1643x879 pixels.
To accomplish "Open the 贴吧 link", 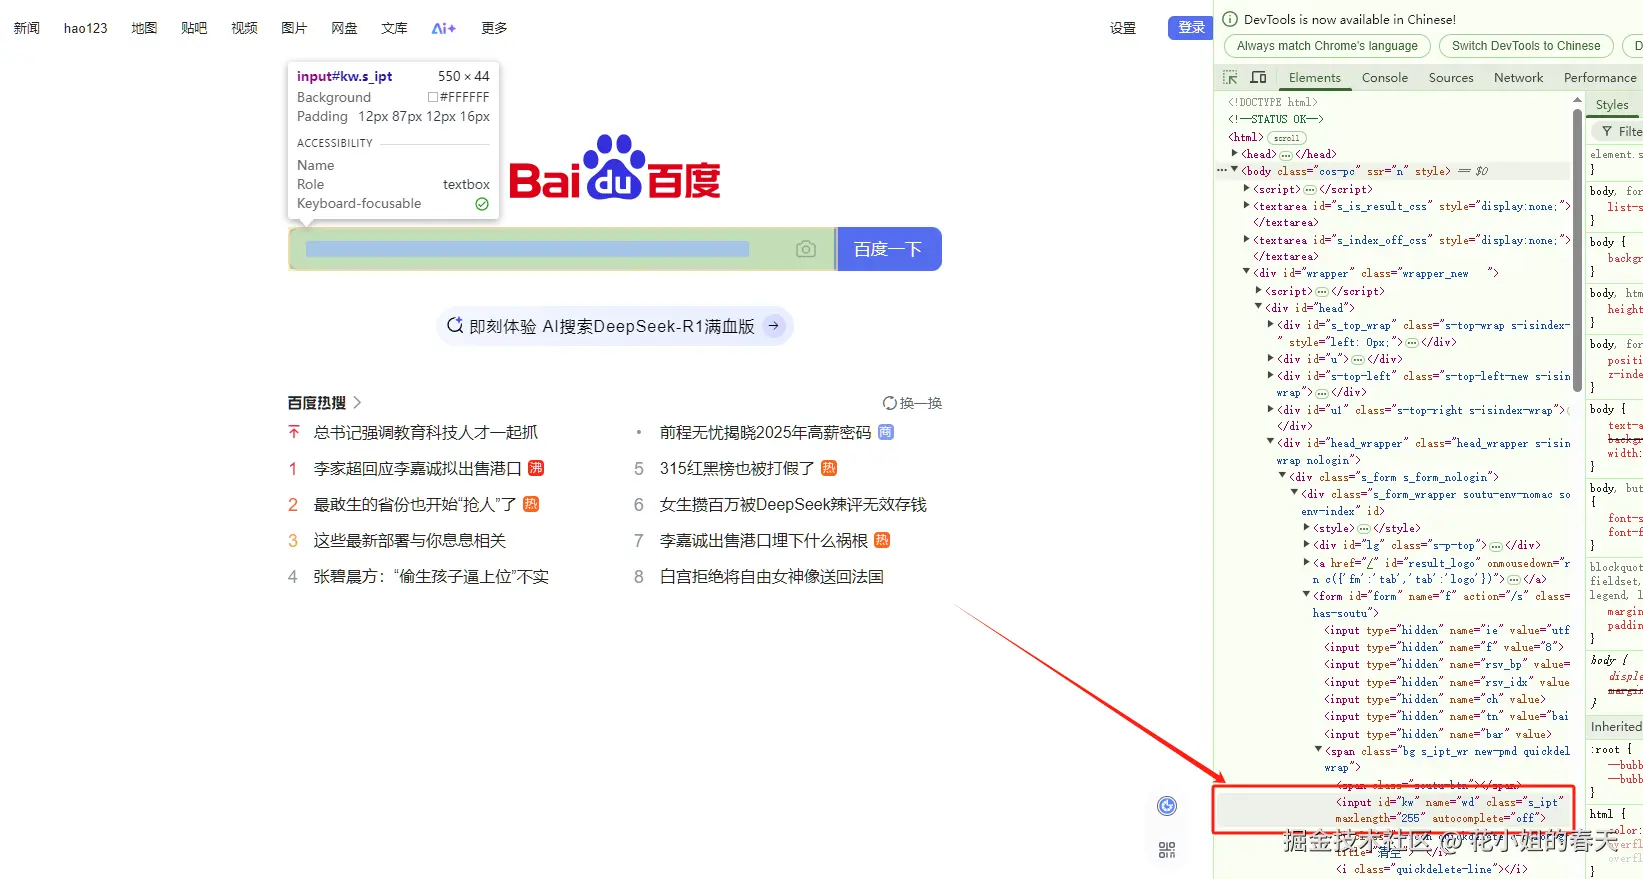I will [194, 28].
